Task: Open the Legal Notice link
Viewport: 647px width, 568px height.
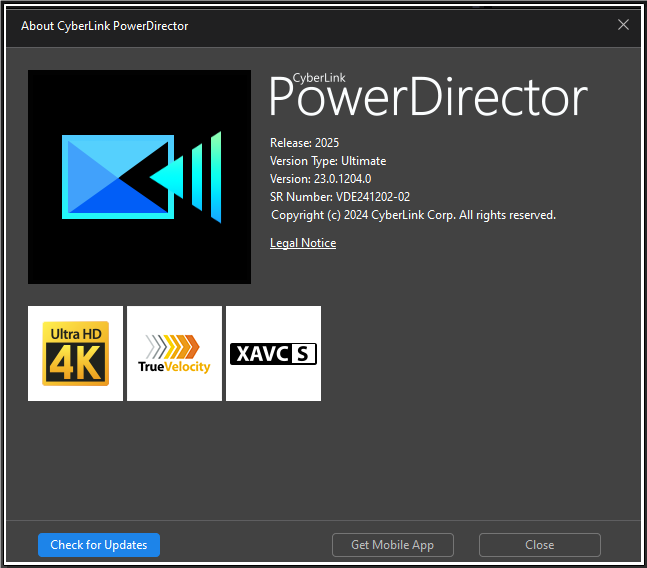Action: (303, 243)
